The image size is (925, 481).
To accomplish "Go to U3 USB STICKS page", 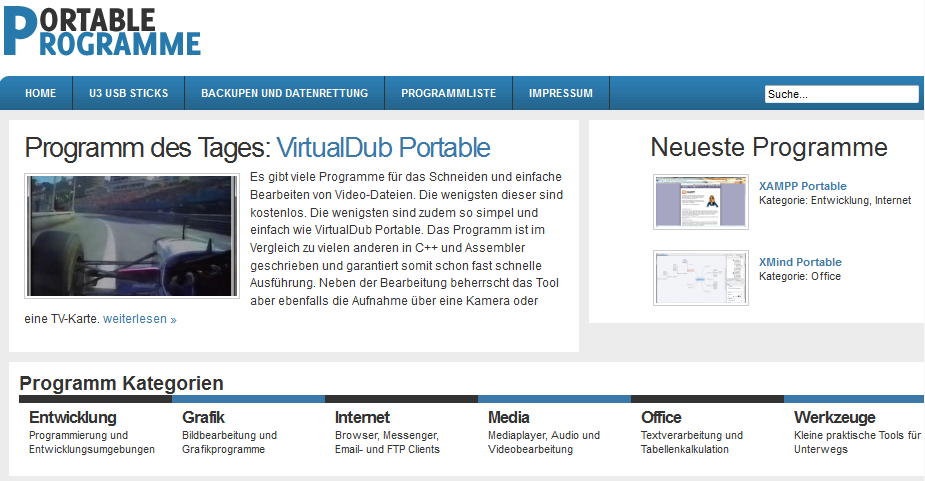I will pos(129,93).
